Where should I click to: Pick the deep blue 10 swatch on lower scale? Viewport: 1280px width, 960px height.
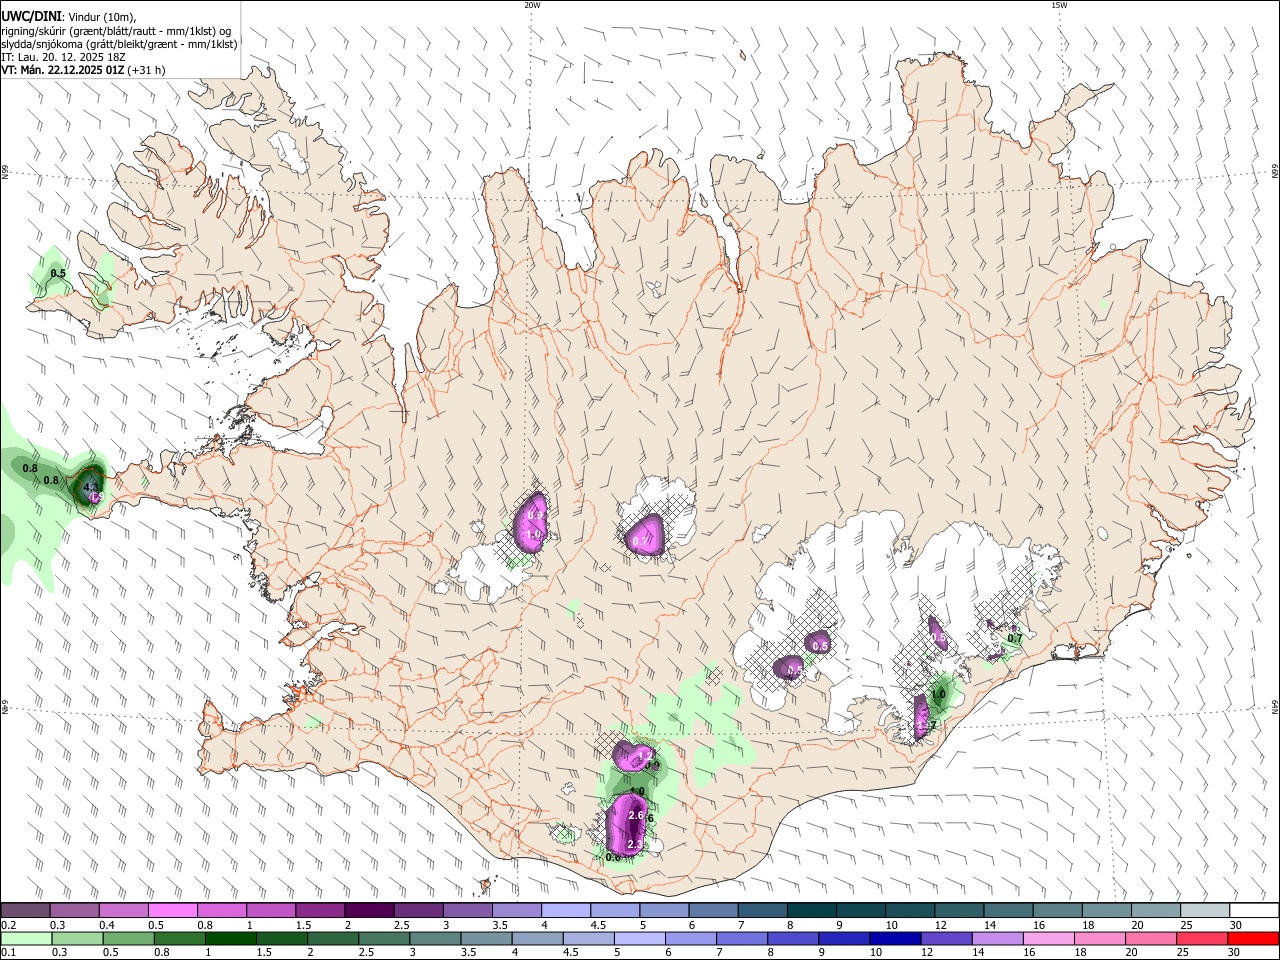pyautogui.click(x=894, y=939)
